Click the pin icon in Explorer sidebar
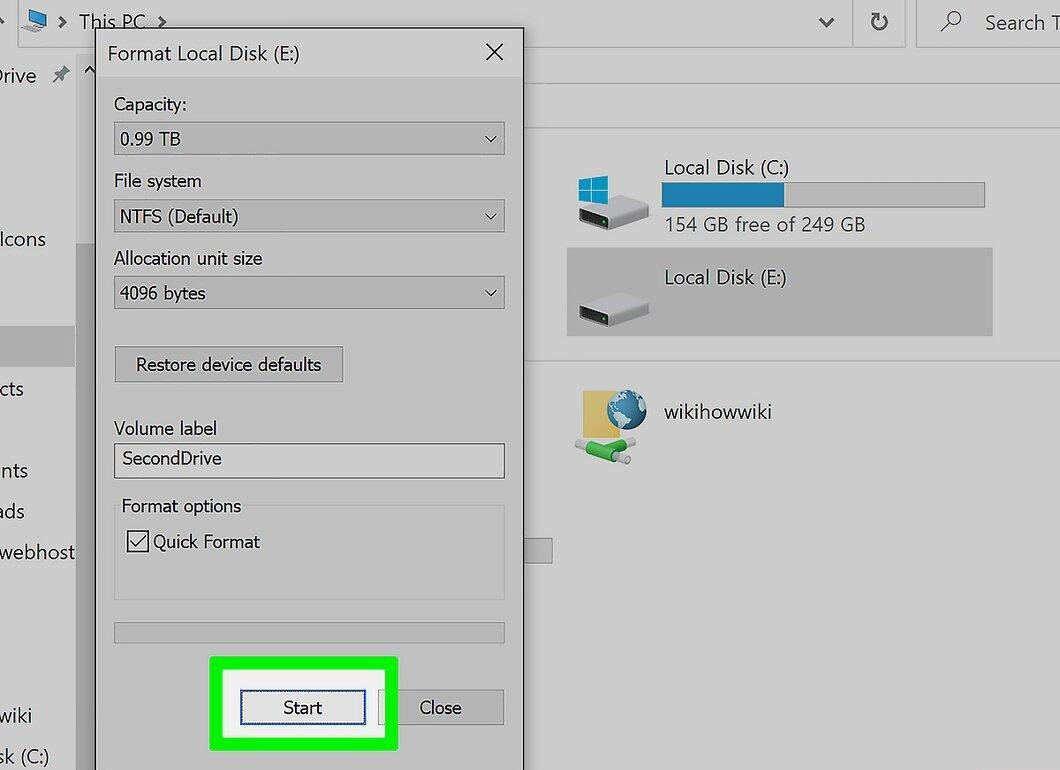The height and width of the screenshot is (770, 1060). (x=61, y=74)
